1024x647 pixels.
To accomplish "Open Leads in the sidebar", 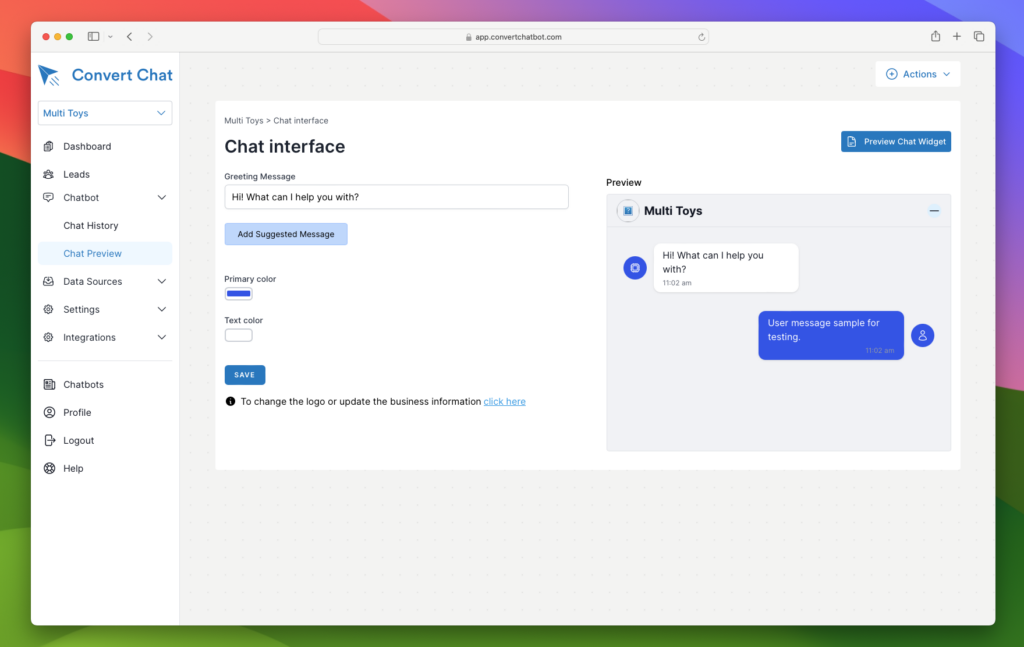I will coord(76,174).
